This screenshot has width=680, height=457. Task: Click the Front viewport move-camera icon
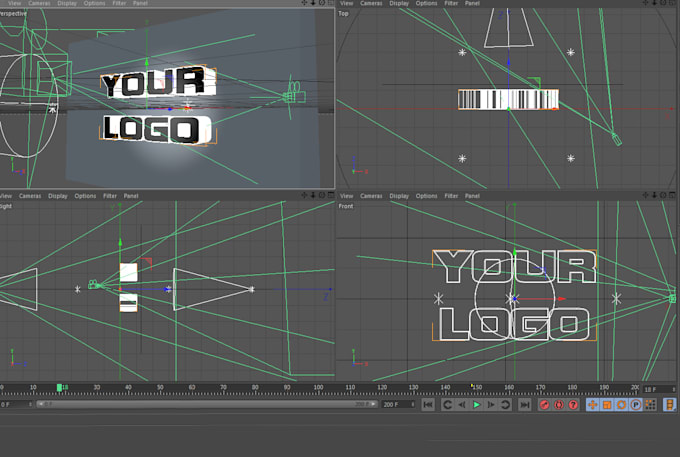tap(645, 196)
